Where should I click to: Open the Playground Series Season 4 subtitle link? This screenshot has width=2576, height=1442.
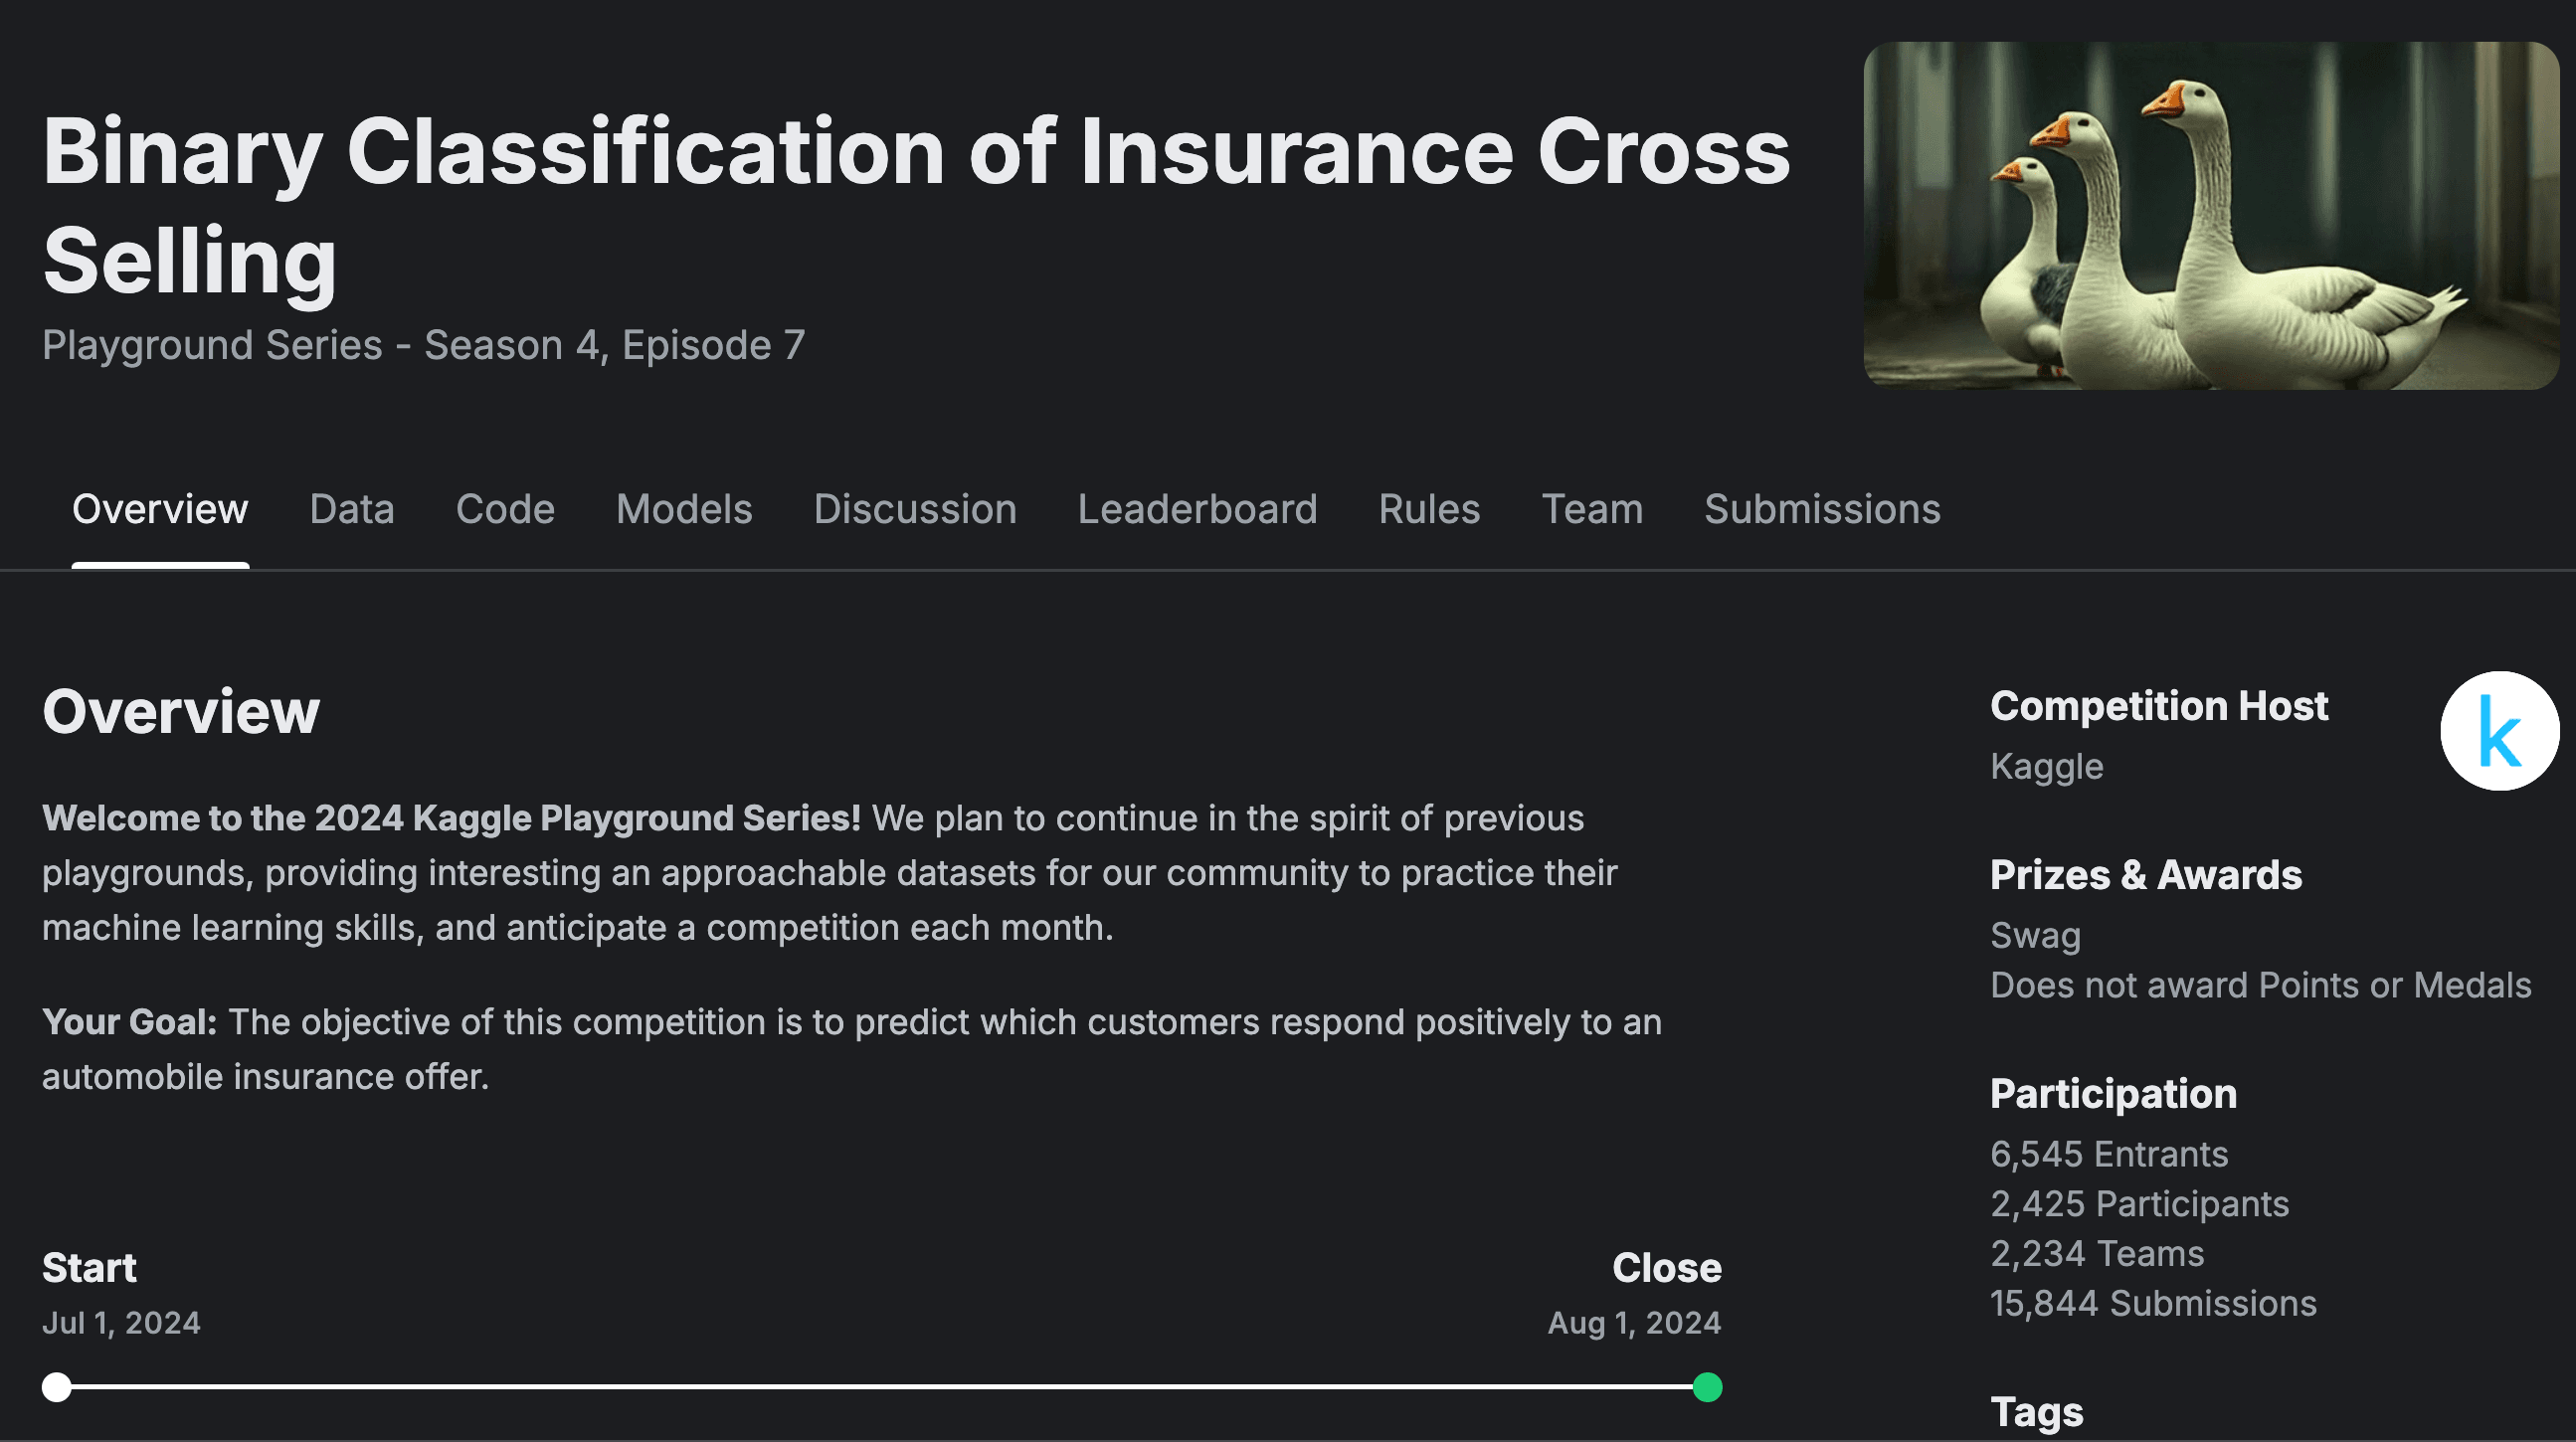tap(424, 344)
